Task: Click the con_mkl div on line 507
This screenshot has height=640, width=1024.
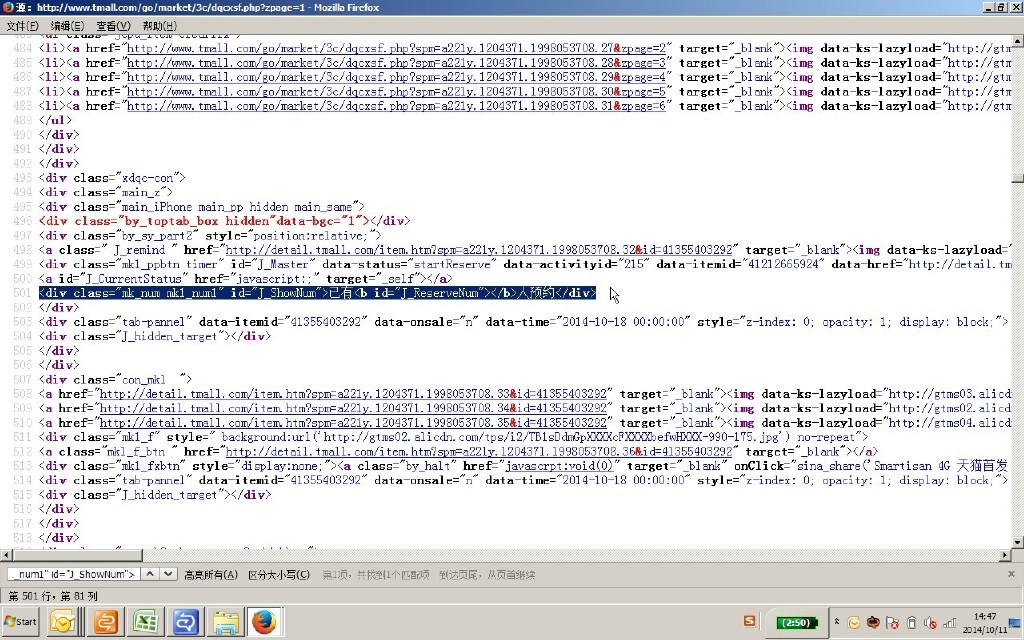Action: (115, 379)
